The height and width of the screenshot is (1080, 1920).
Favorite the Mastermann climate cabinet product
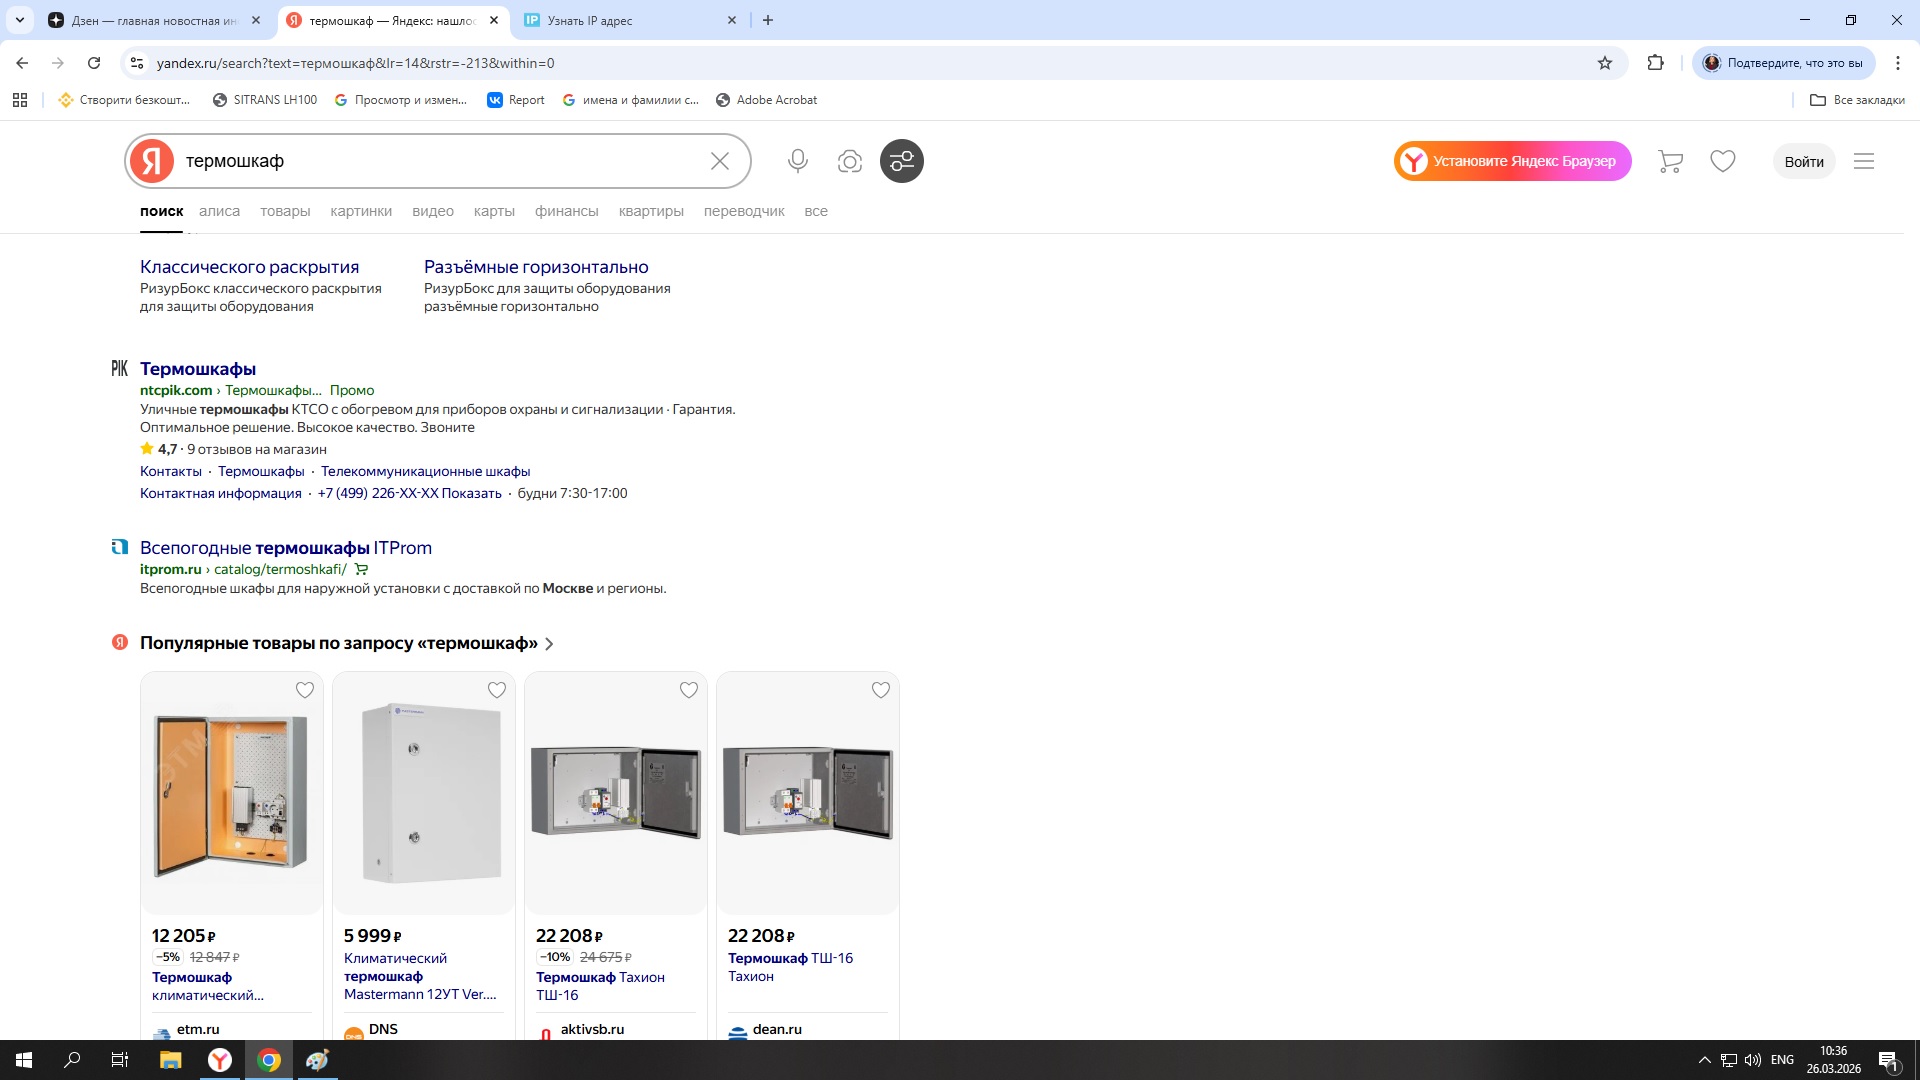[497, 690]
